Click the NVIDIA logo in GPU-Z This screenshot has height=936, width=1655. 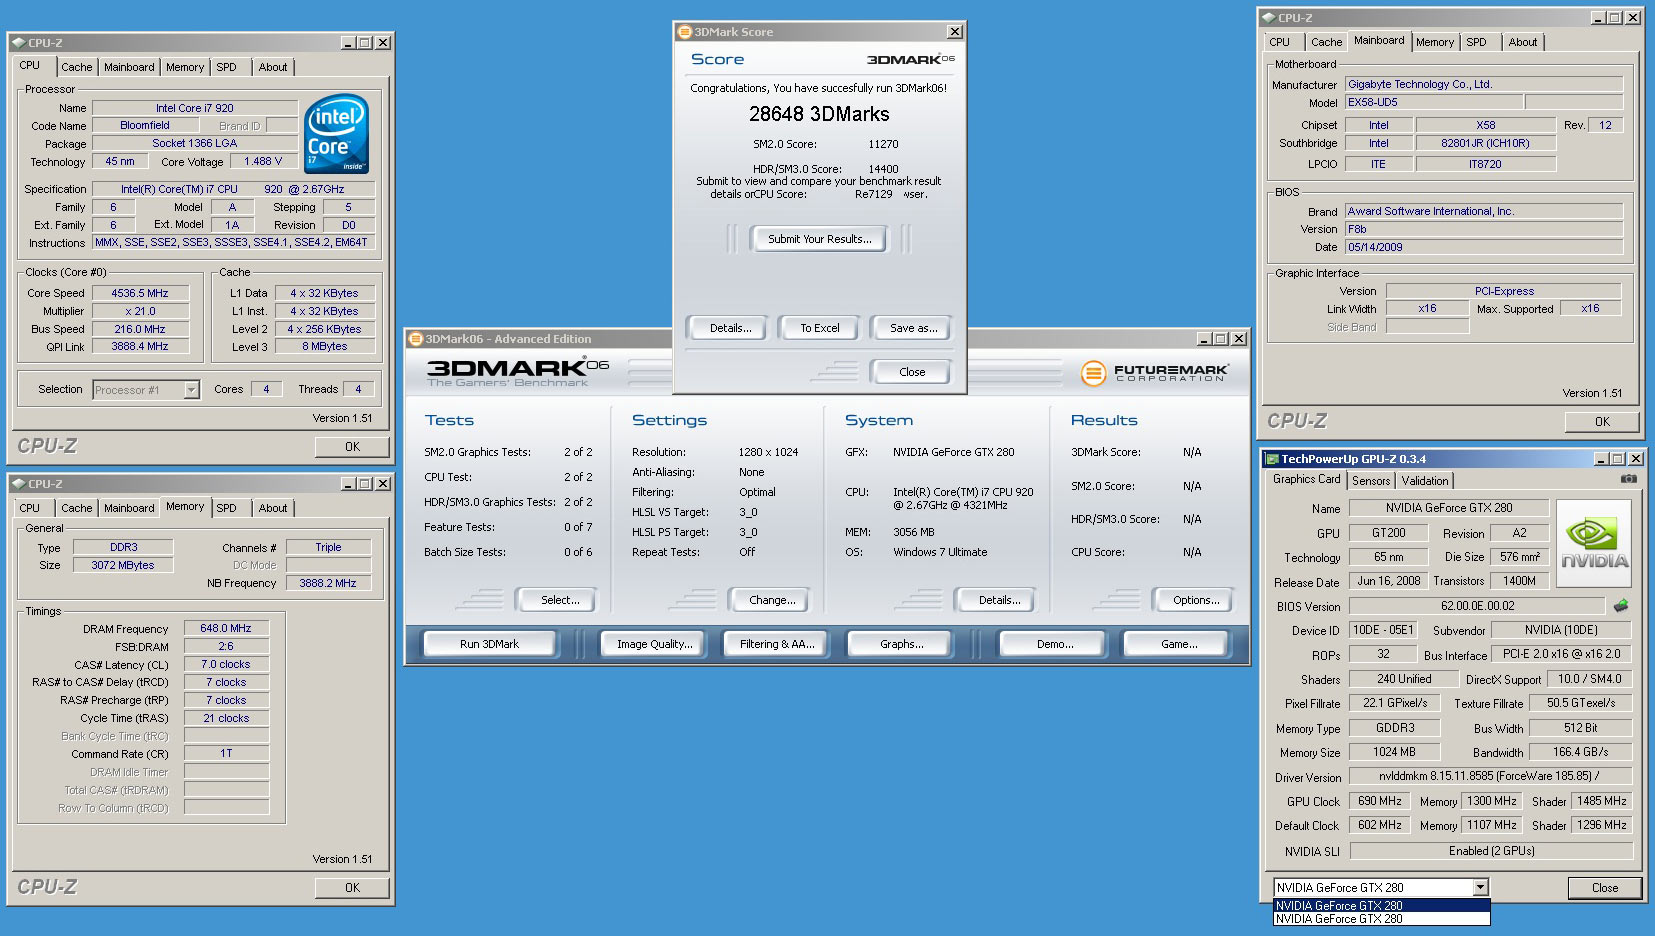(1594, 543)
